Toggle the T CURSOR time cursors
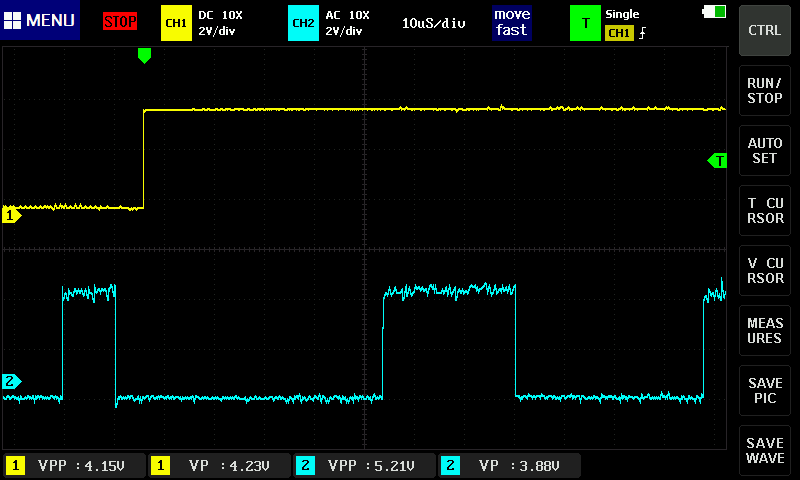Viewport: 800px width, 480px height. tap(765, 211)
